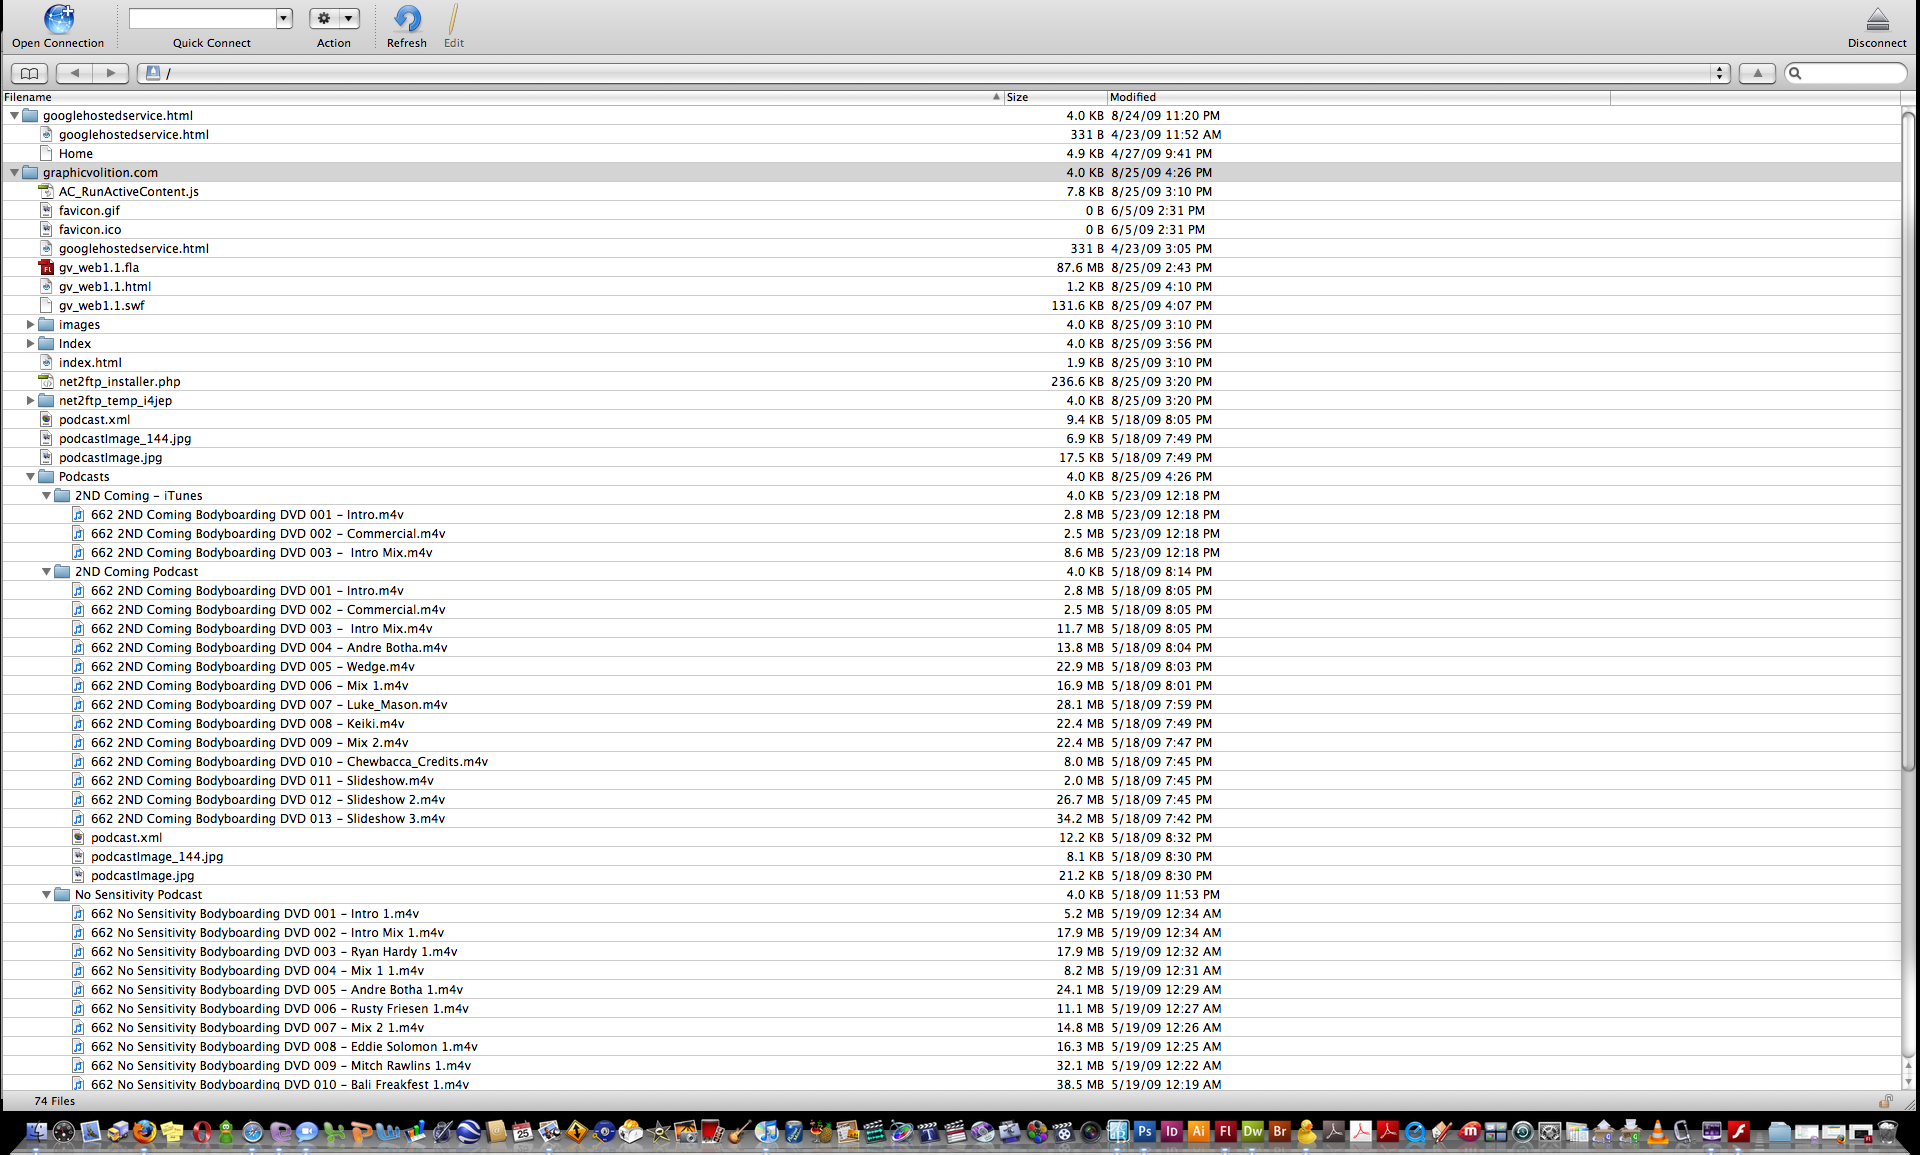Open the path selector dropdown
Image resolution: width=1920 pixels, height=1155 pixels.
(x=1720, y=73)
